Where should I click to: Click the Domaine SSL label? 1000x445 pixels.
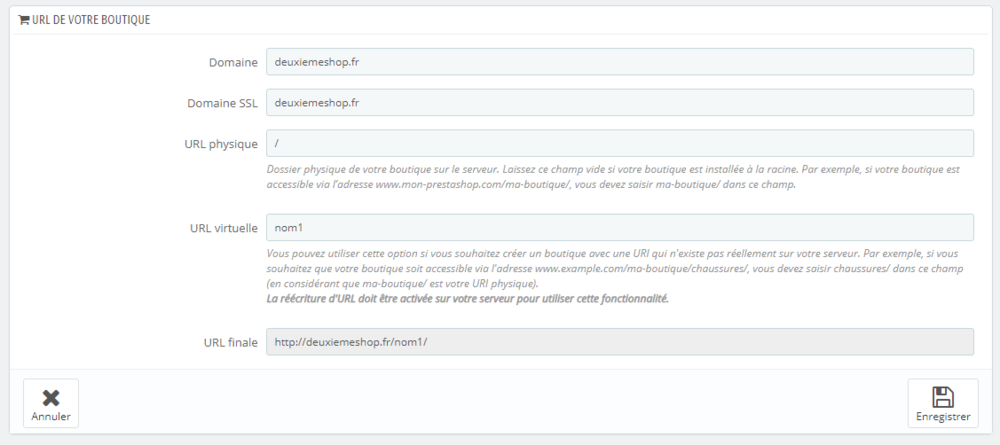pos(223,103)
